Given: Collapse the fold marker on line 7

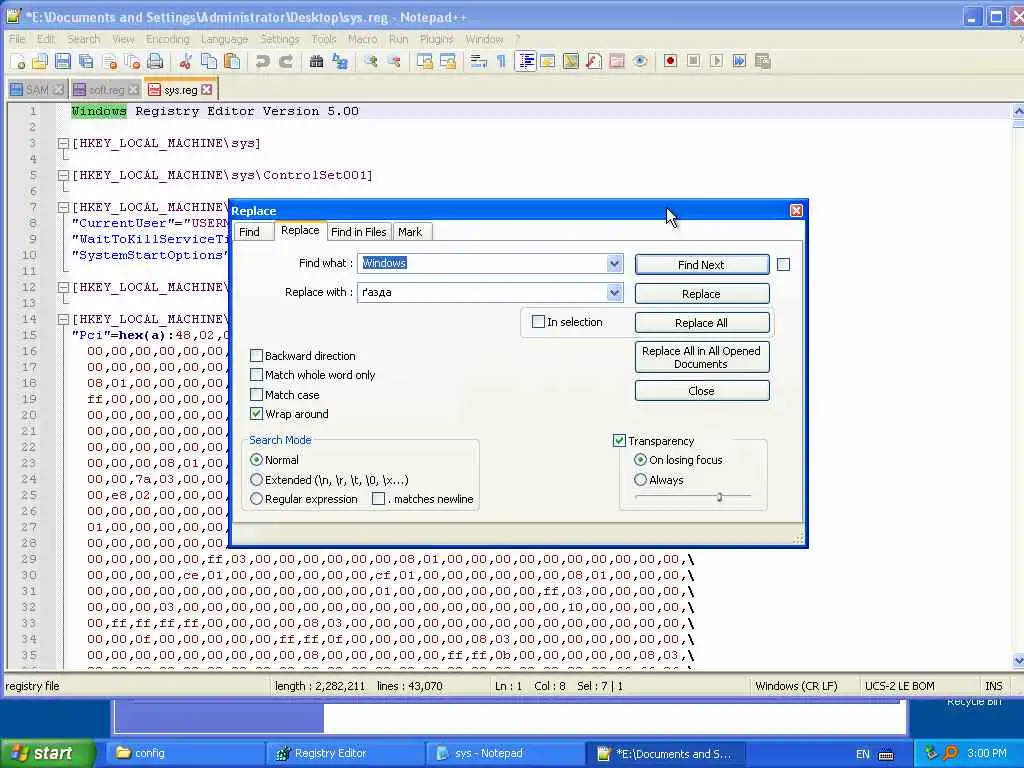Looking at the screenshot, I should tap(63, 207).
